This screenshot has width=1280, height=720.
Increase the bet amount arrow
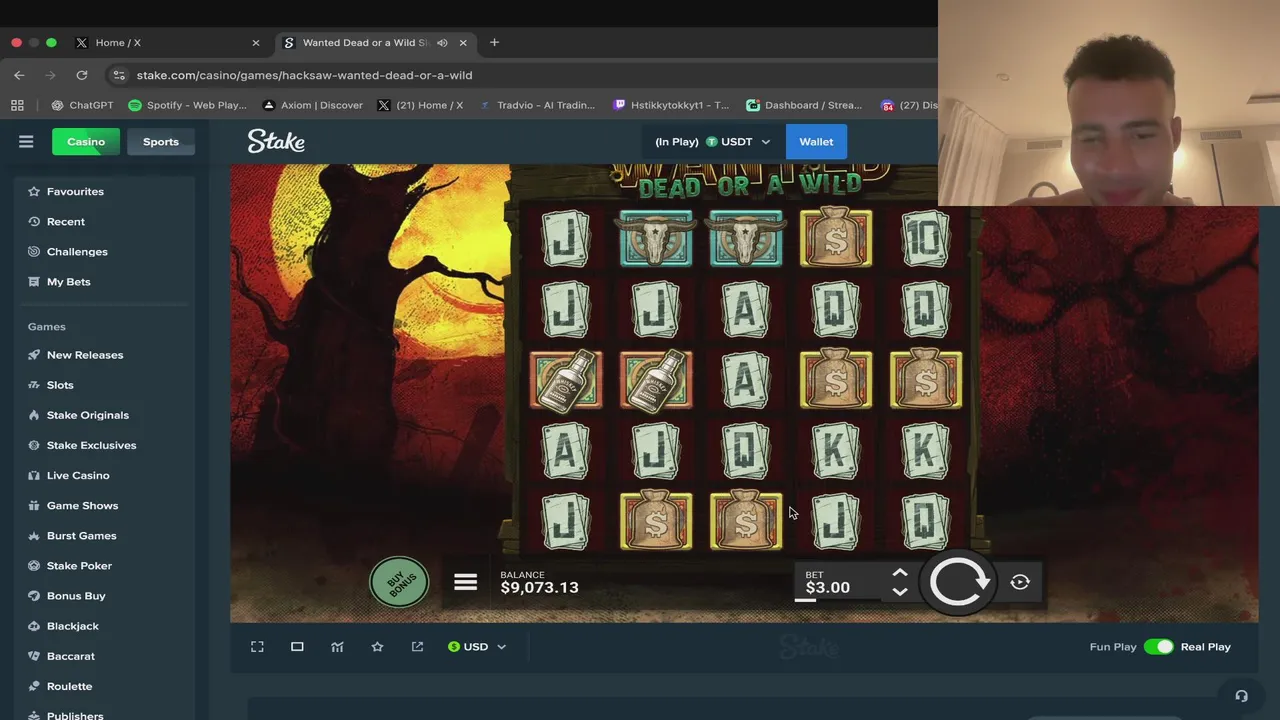click(x=899, y=573)
